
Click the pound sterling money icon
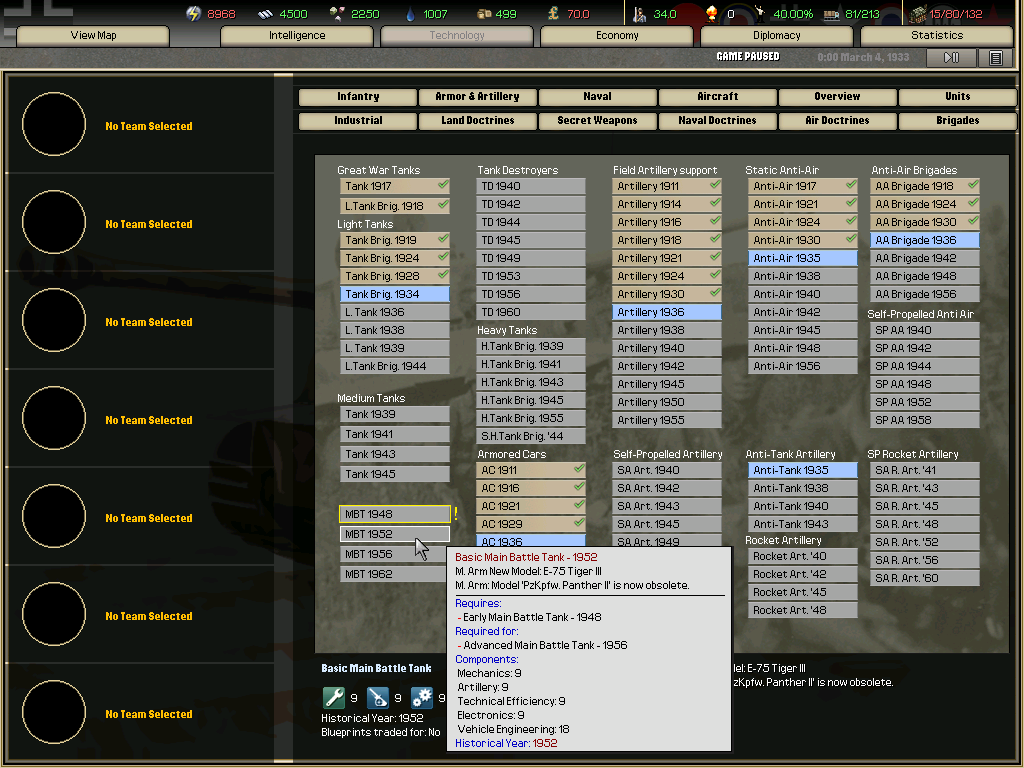pos(551,14)
